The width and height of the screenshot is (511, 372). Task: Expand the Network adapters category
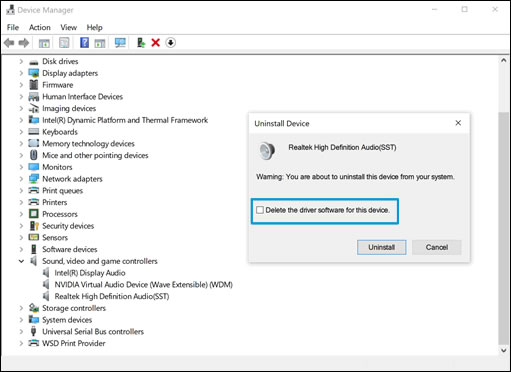click(x=21, y=179)
